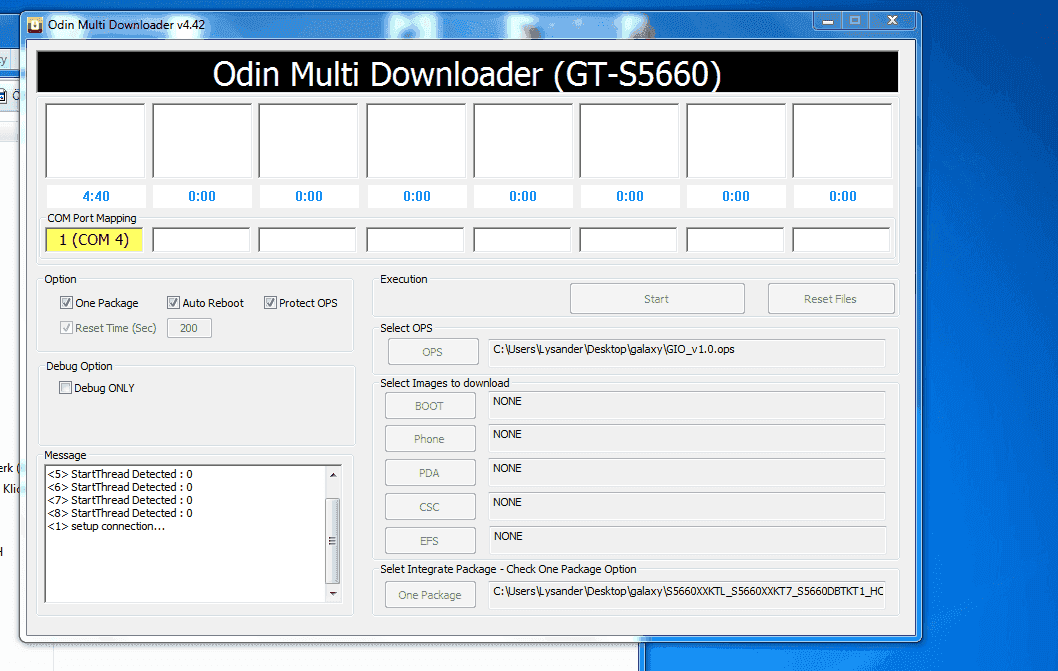Click the Phone path field showing NONE
Viewport: 1058px width, 671px height.
click(x=687, y=438)
